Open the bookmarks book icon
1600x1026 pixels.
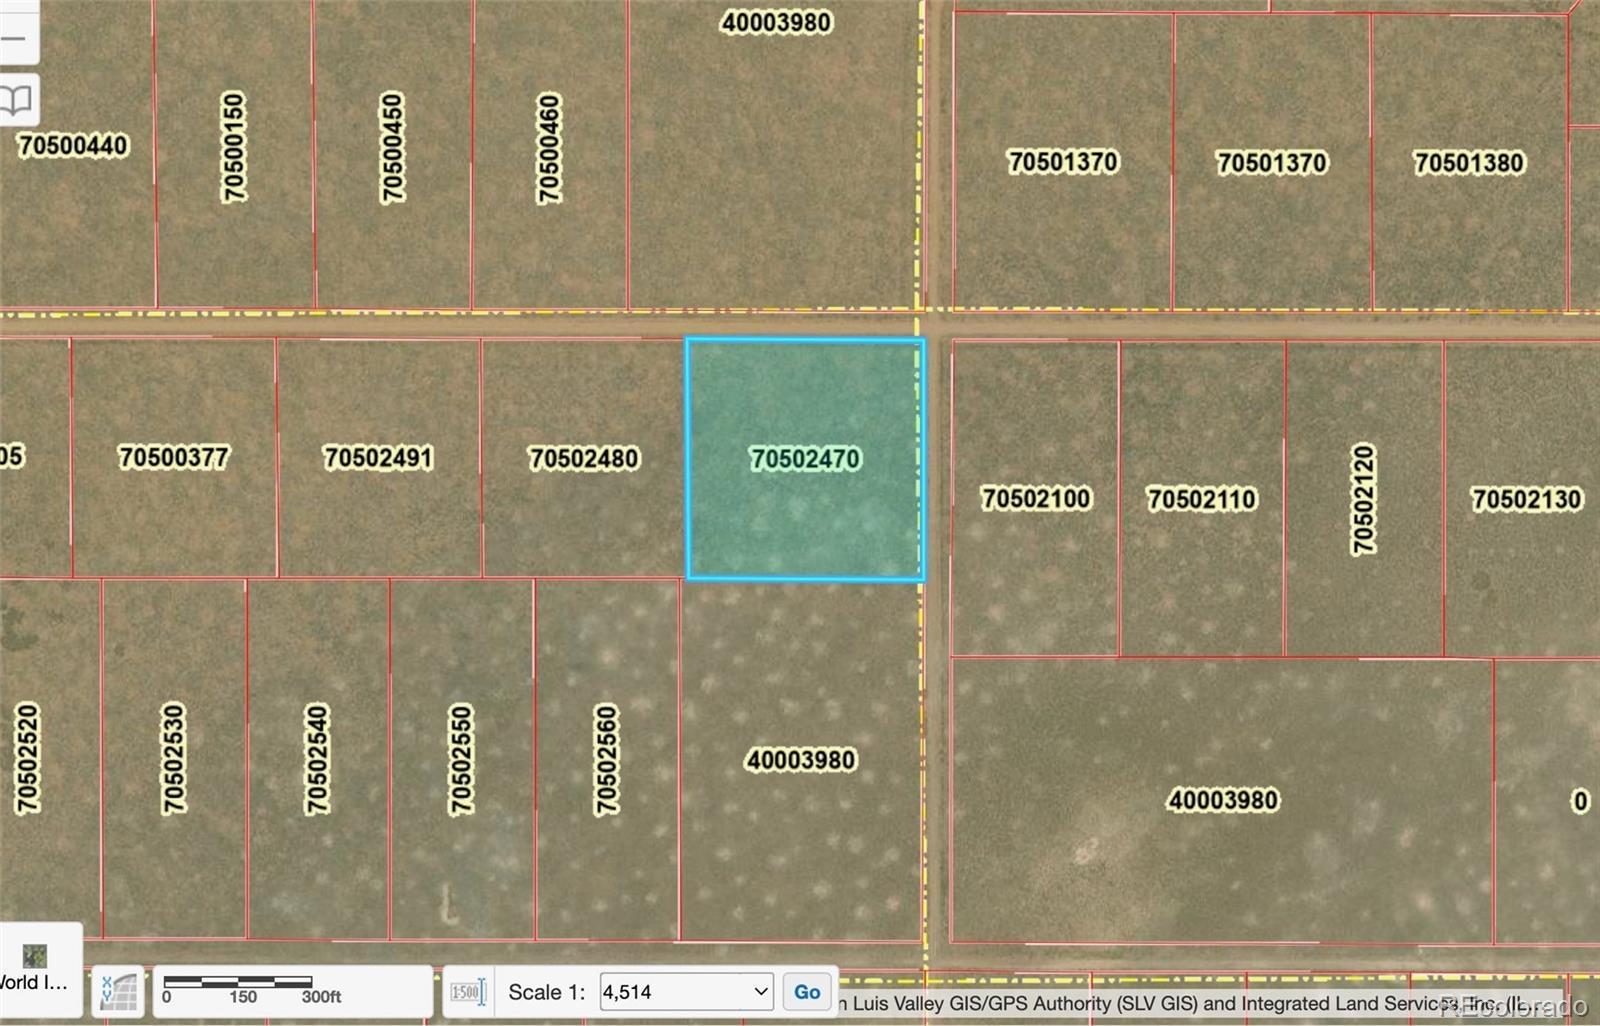click(17, 99)
